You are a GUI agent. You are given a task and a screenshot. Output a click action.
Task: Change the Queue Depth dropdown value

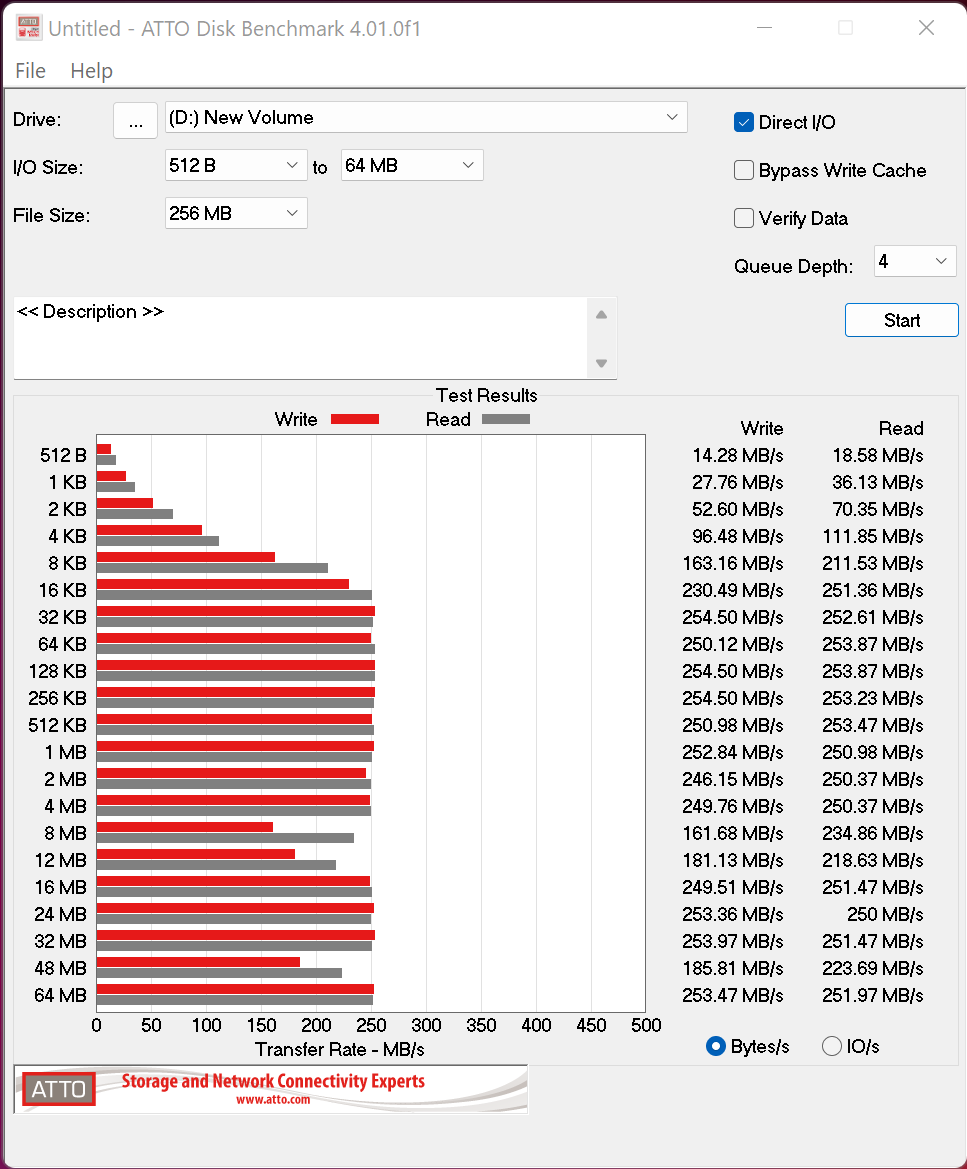915,262
